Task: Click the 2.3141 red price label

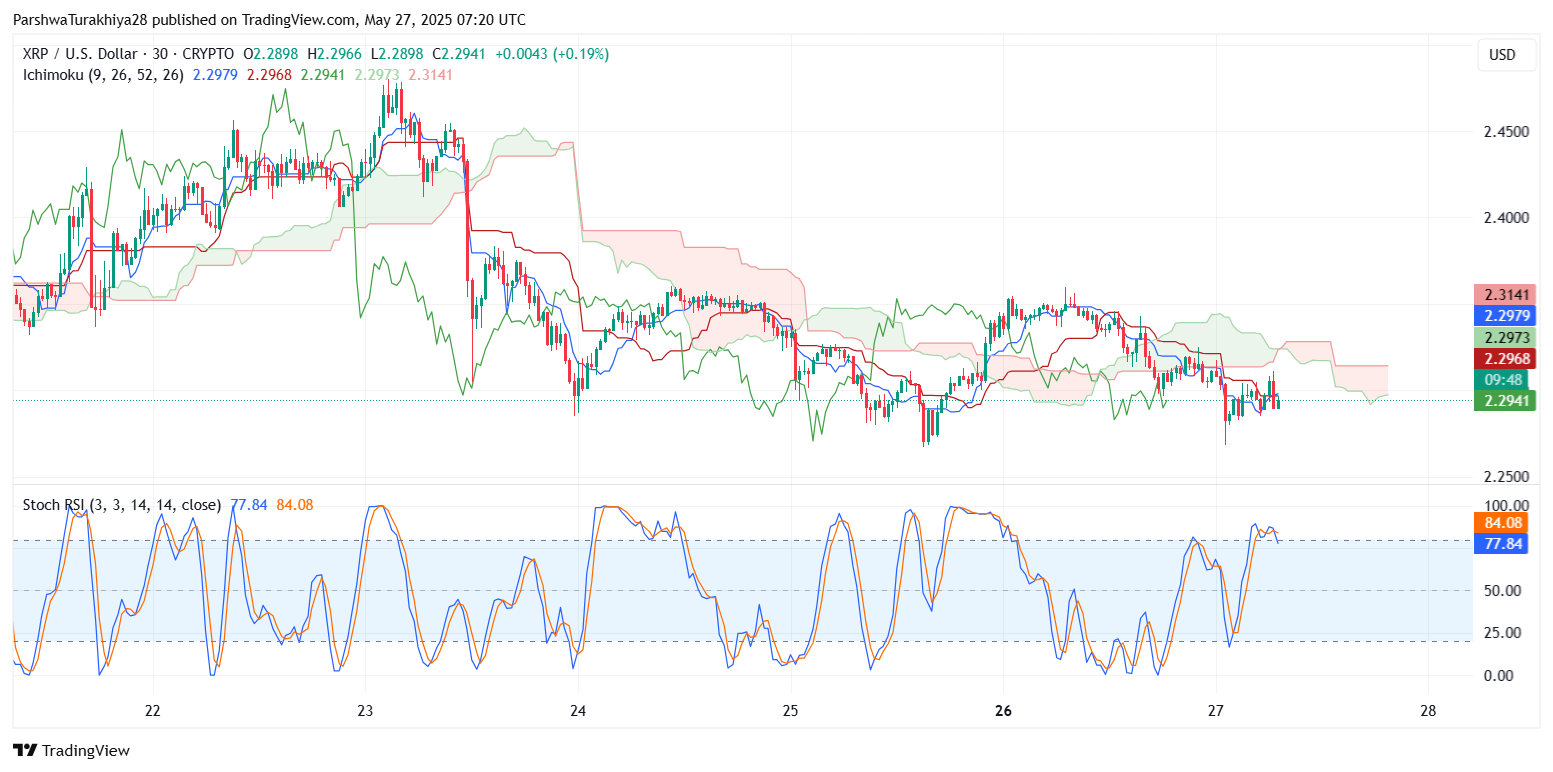Action: (1502, 294)
